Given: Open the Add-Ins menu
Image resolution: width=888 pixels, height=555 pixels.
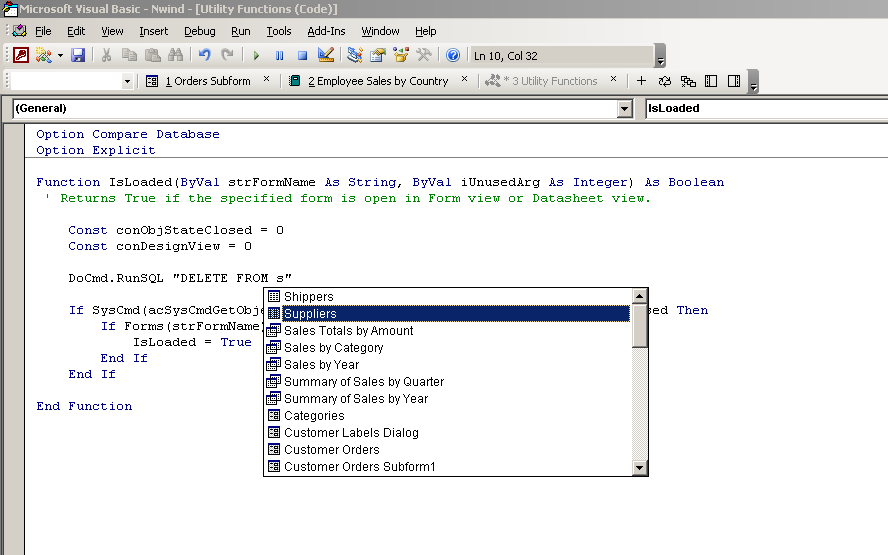Looking at the screenshot, I should (x=326, y=31).
